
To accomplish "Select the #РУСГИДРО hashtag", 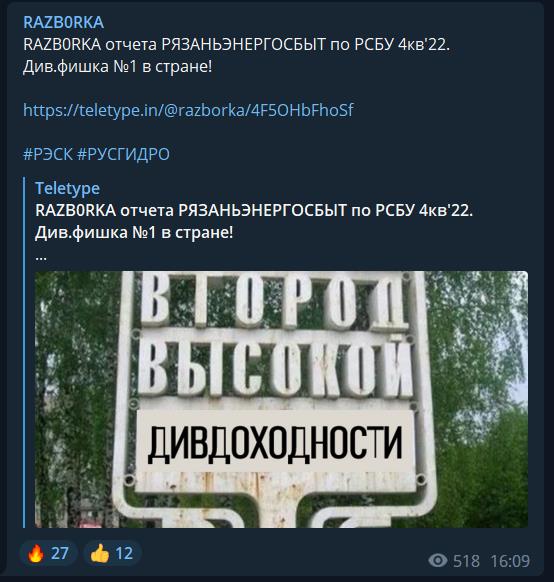I will [123, 154].
